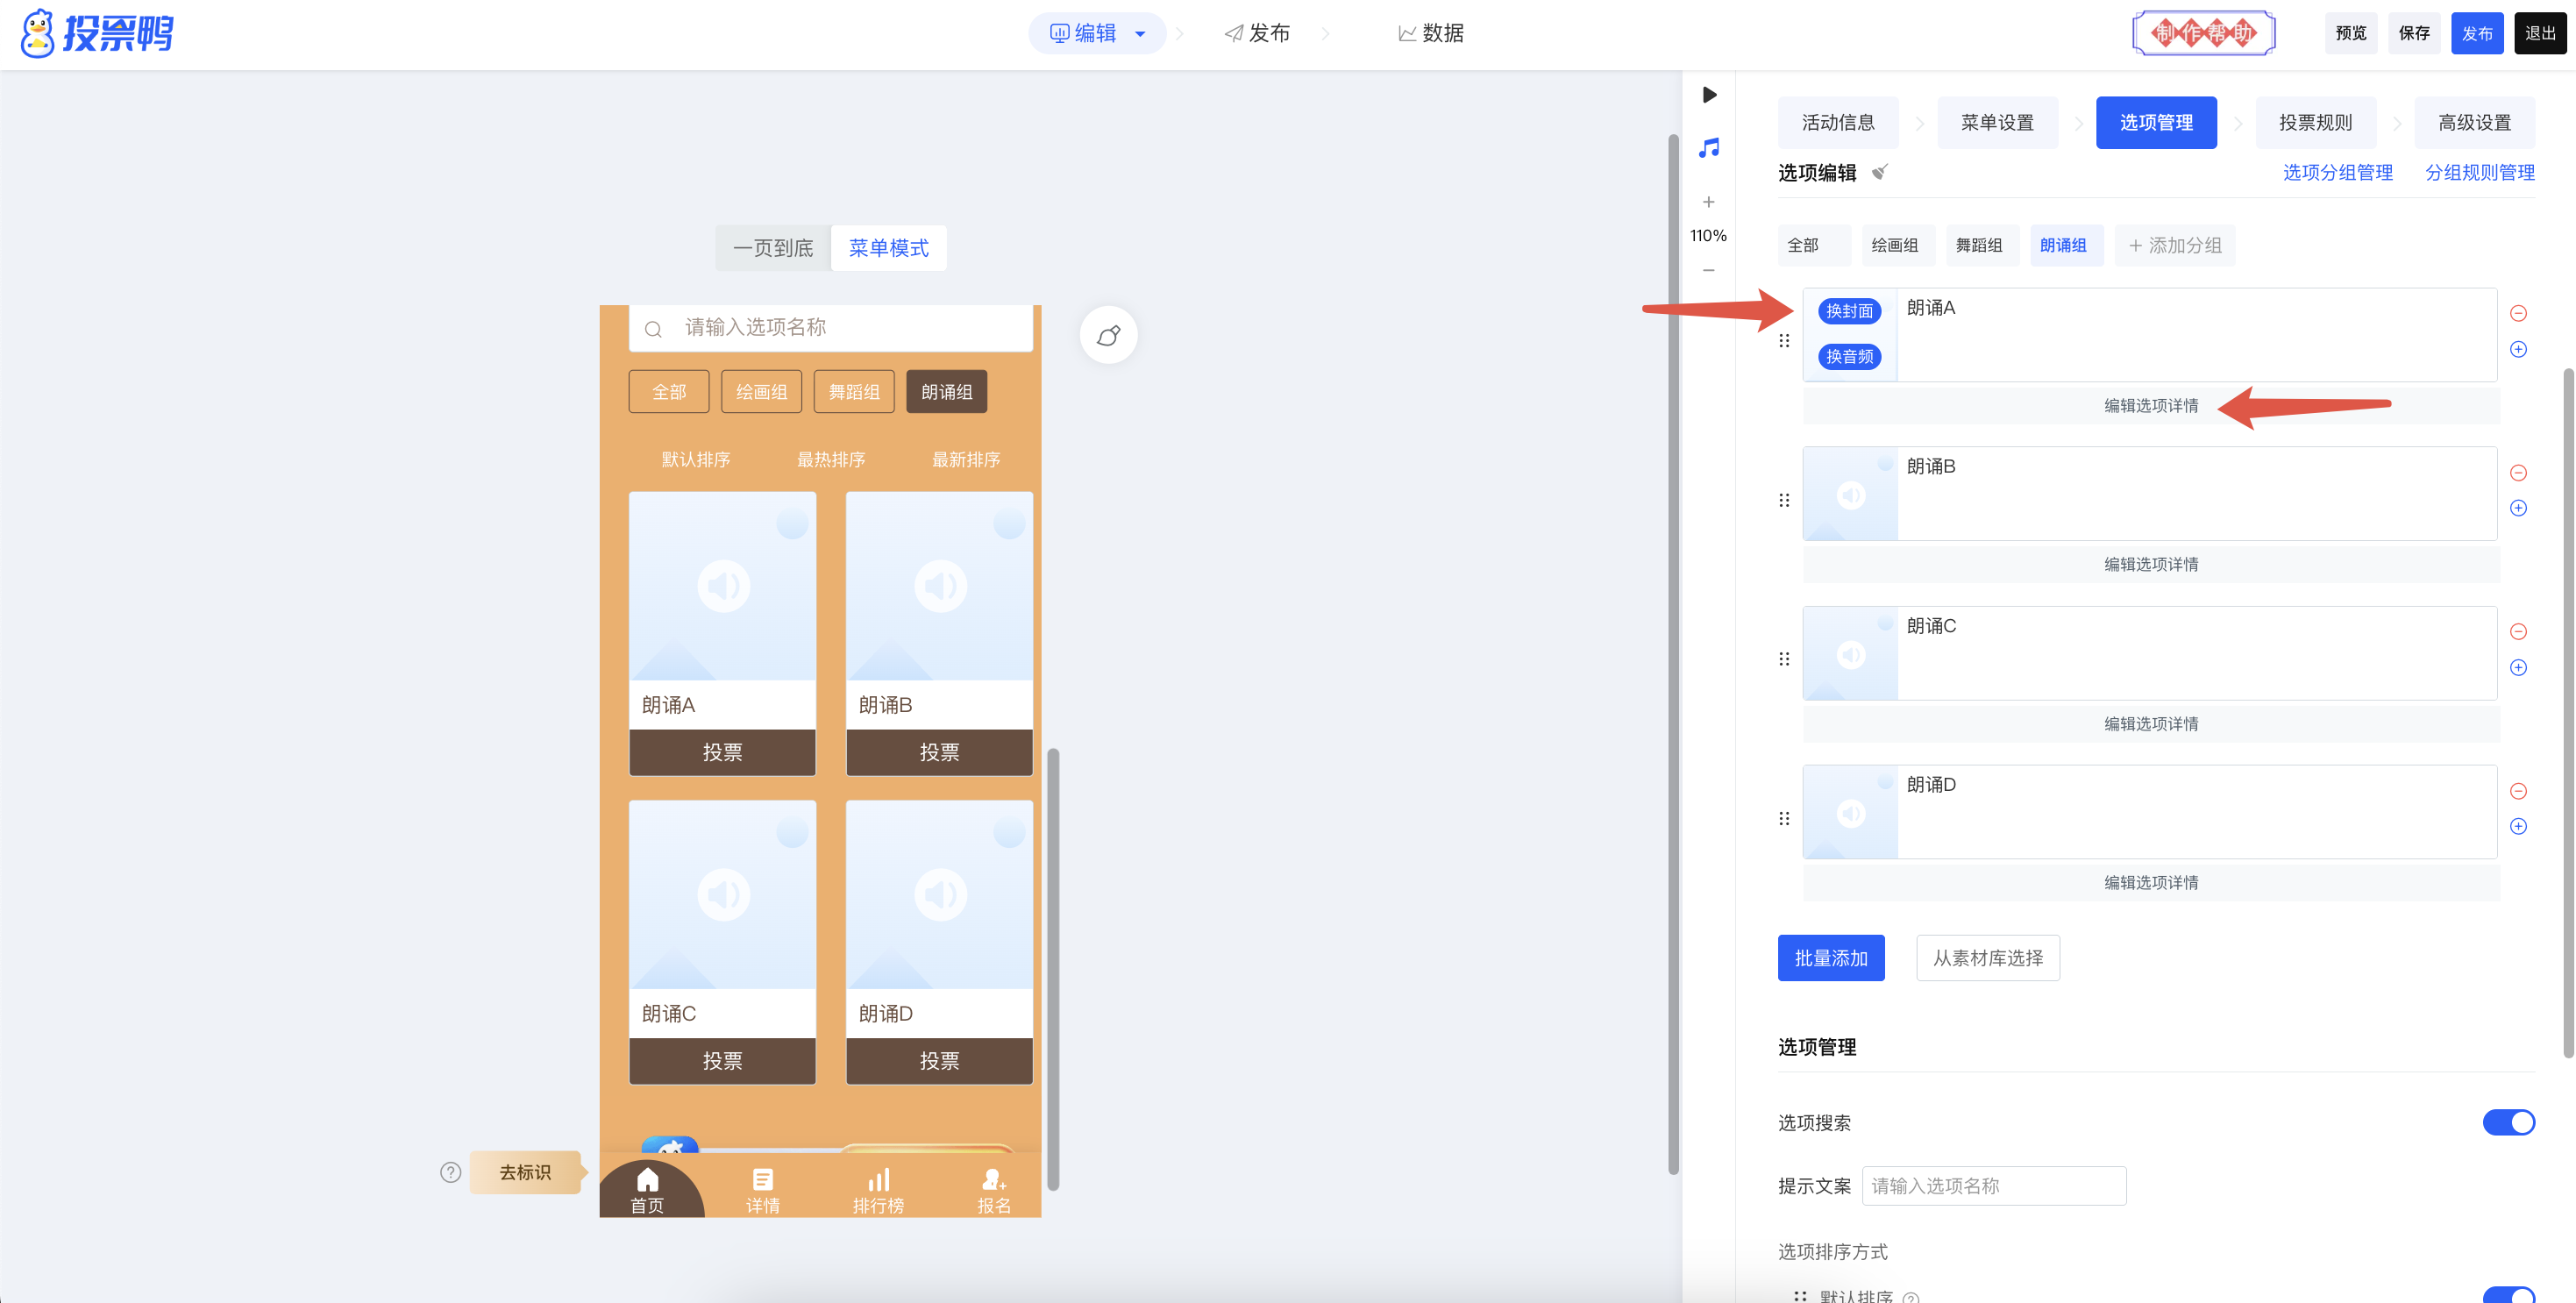Open 分组规则管理 link
Image resolution: width=2576 pixels, height=1303 pixels.
(2479, 173)
